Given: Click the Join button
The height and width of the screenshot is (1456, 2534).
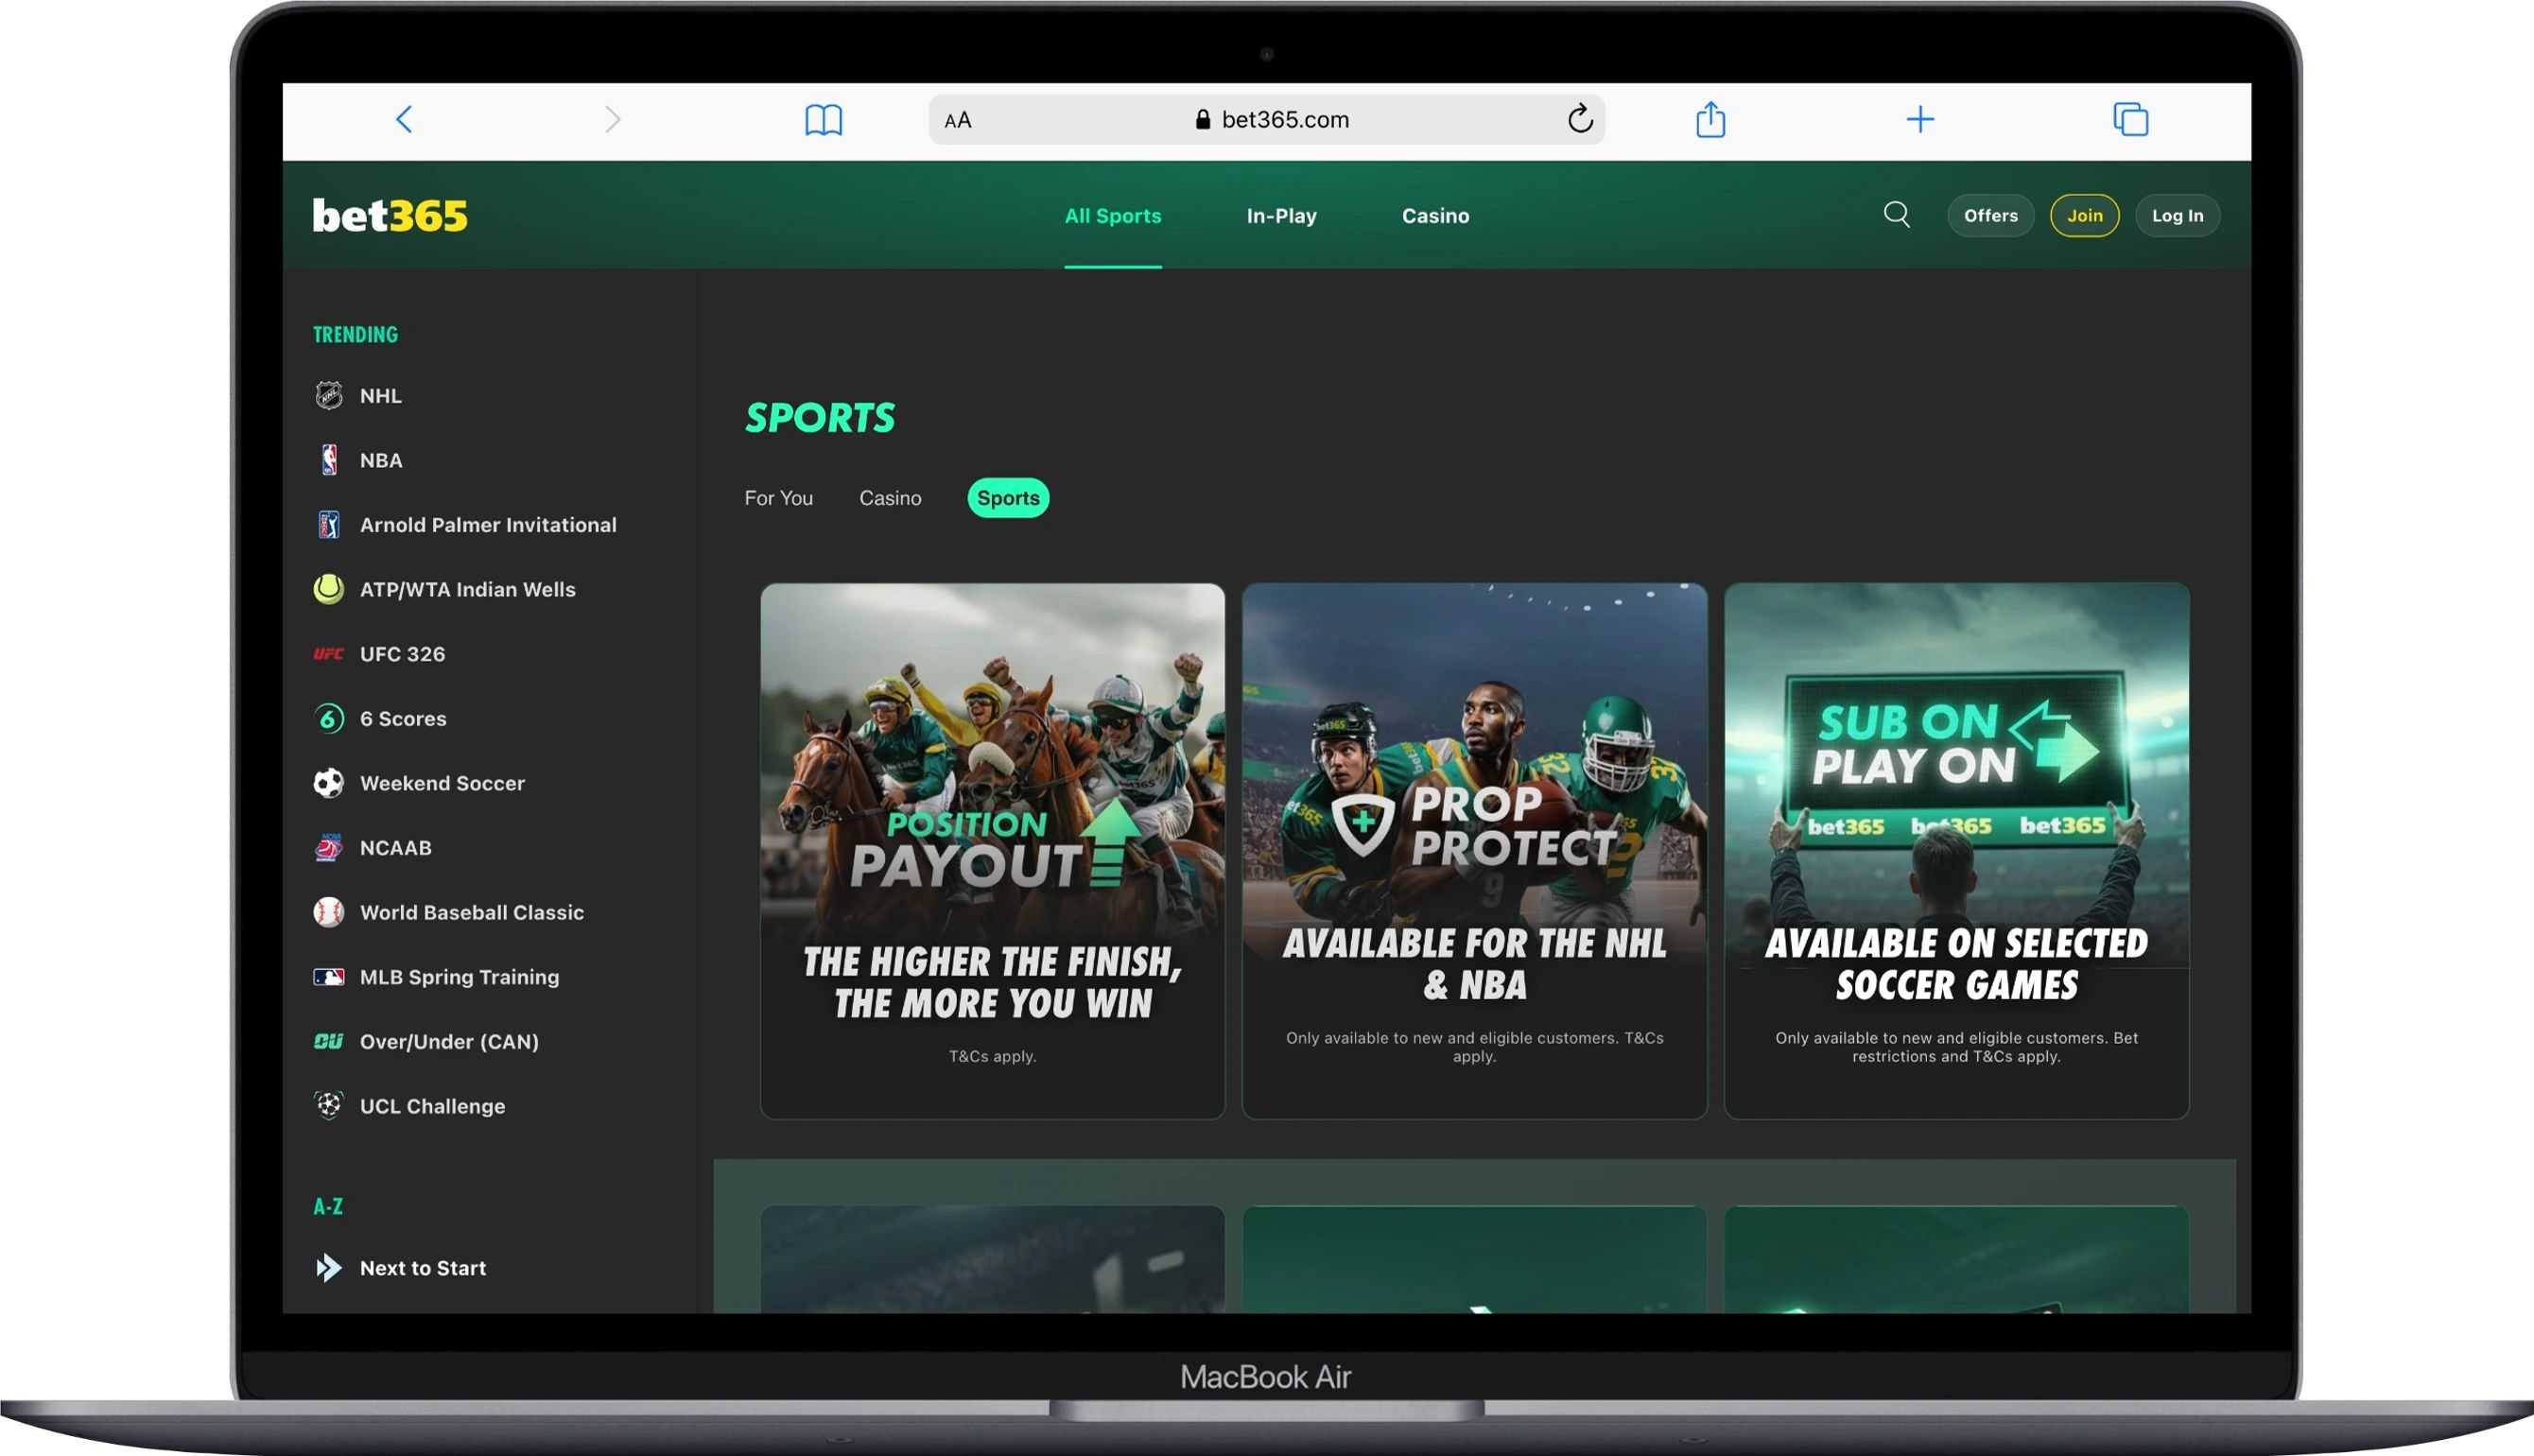Looking at the screenshot, I should (x=2085, y=215).
